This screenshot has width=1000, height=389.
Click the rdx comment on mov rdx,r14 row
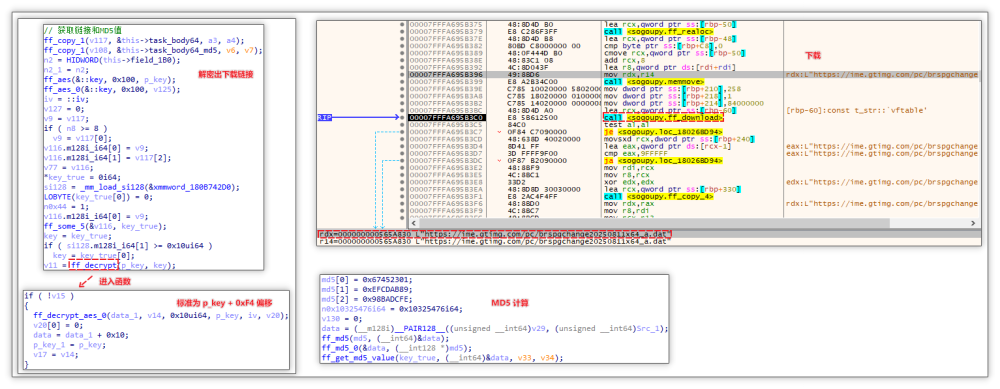coord(883,75)
